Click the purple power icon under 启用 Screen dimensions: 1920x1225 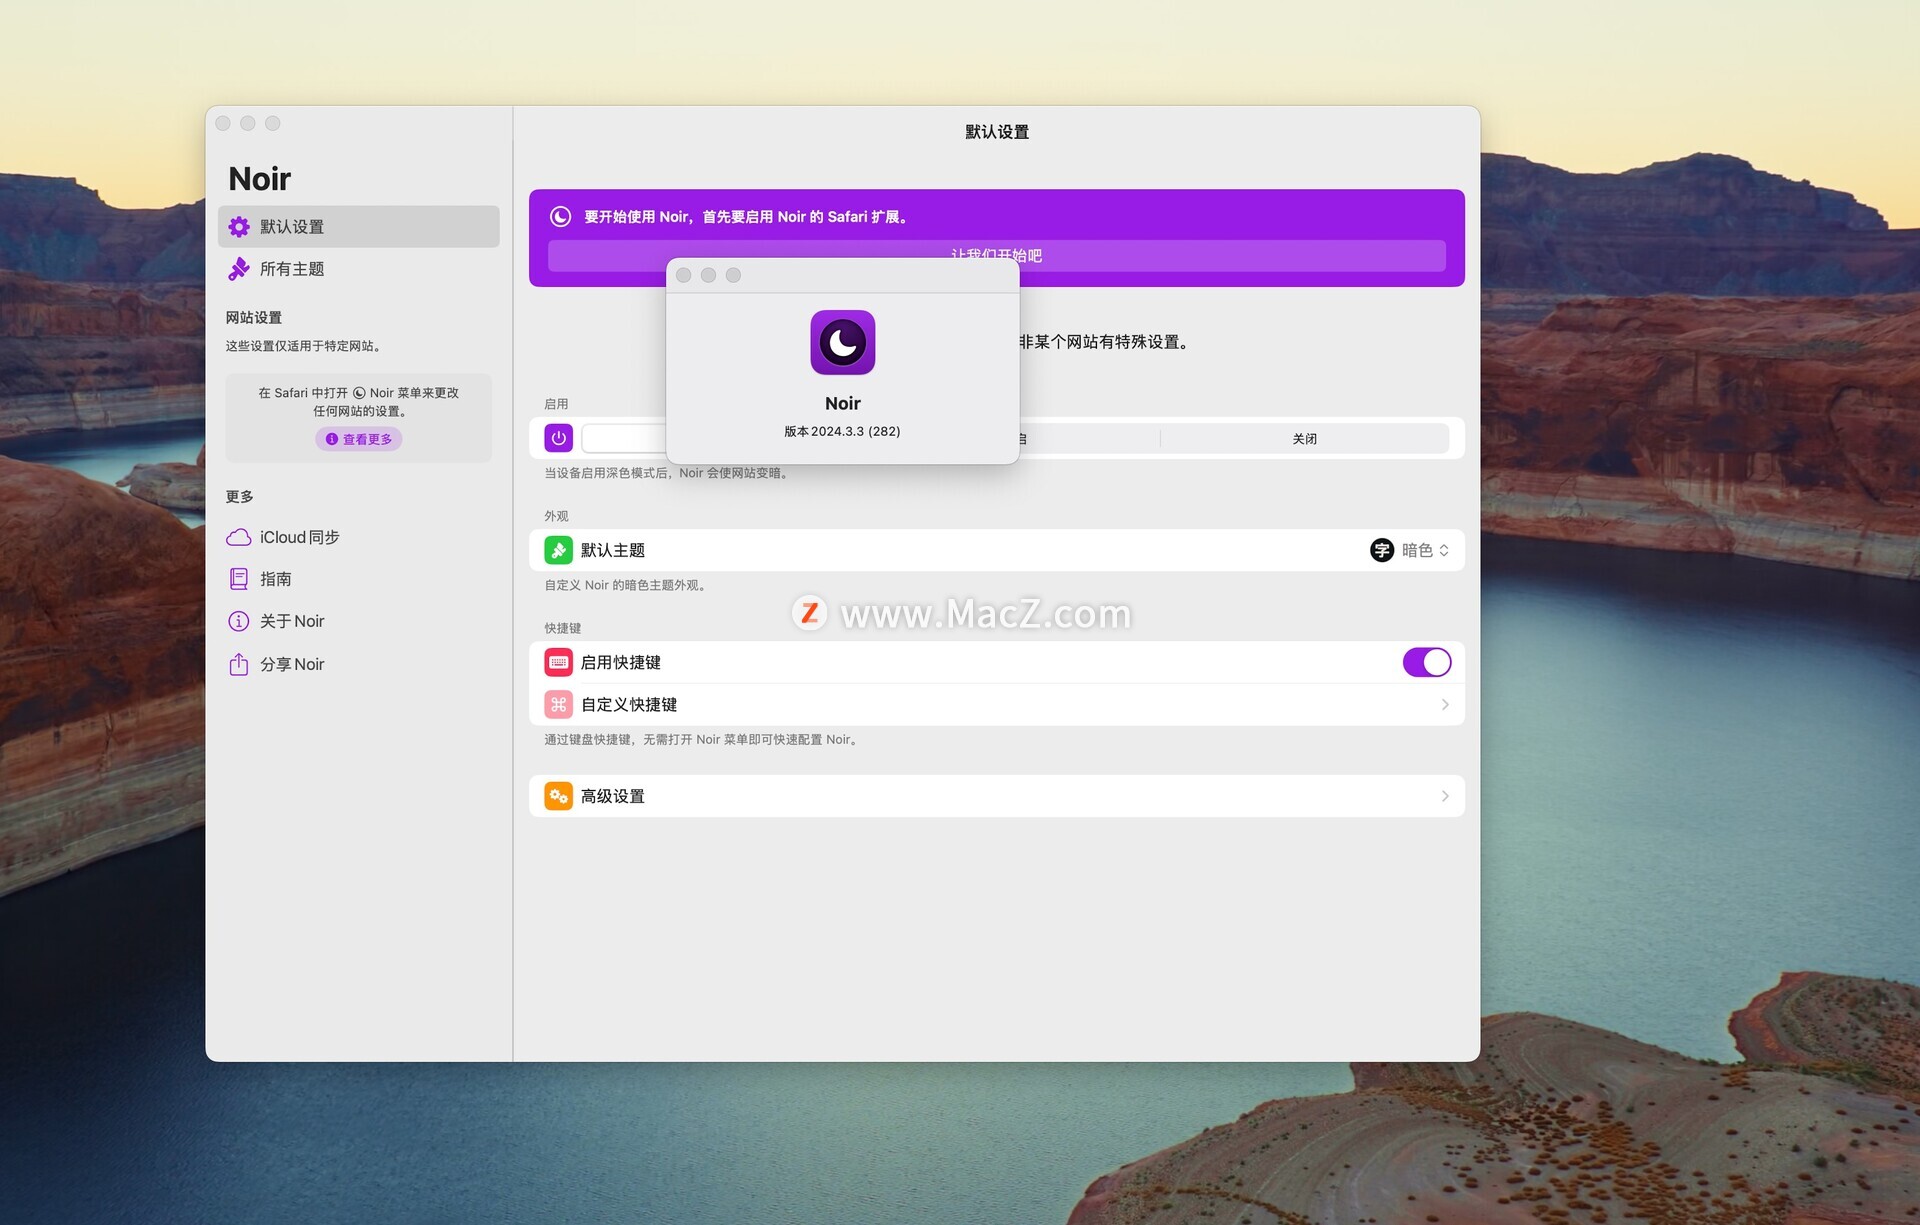(x=558, y=438)
